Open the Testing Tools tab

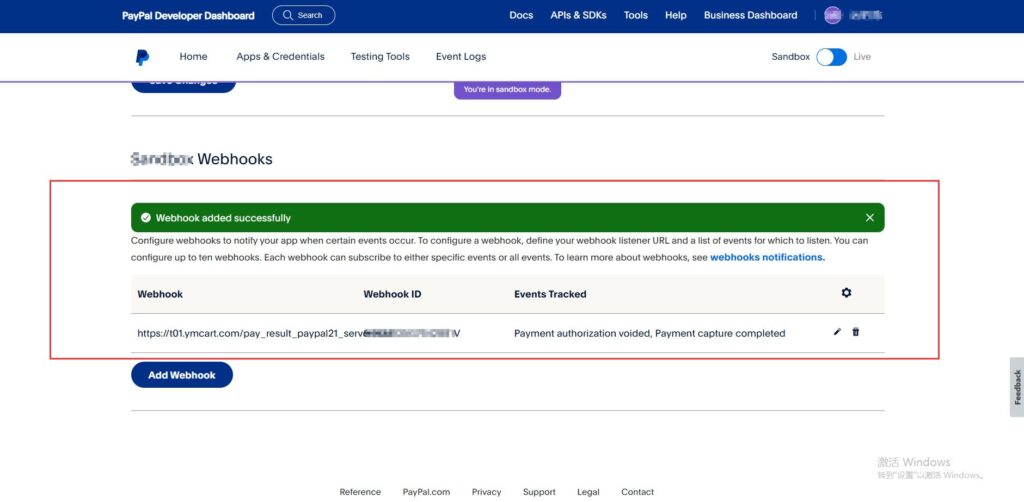[380, 57]
